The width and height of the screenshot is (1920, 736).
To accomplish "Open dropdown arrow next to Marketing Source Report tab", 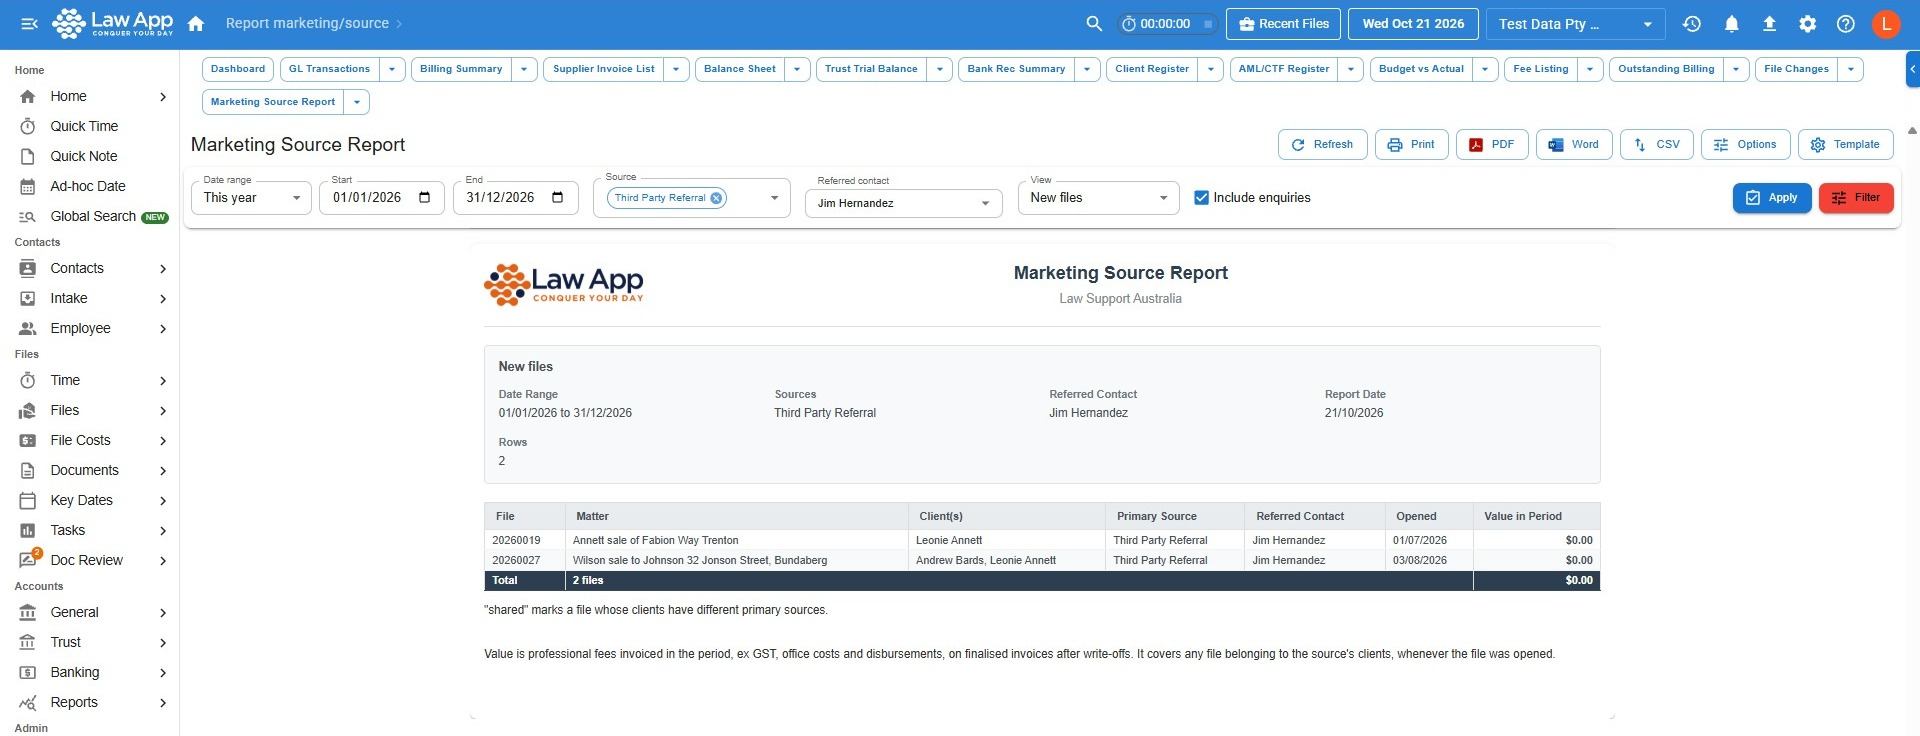I will click(x=357, y=102).
